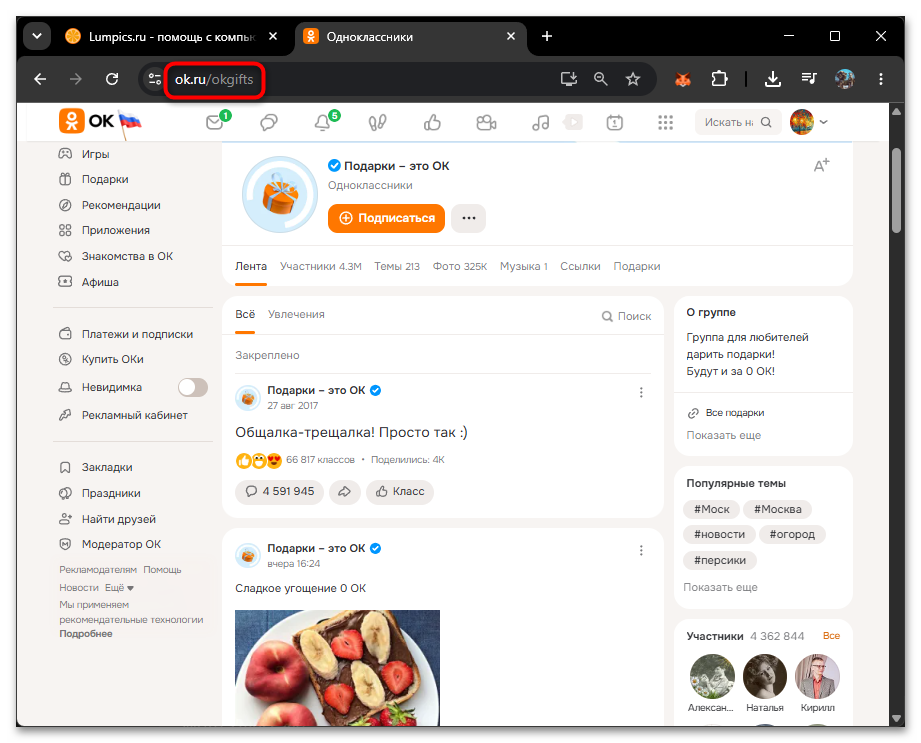
Task: Open the group three-dots more button
Action: coord(468,218)
